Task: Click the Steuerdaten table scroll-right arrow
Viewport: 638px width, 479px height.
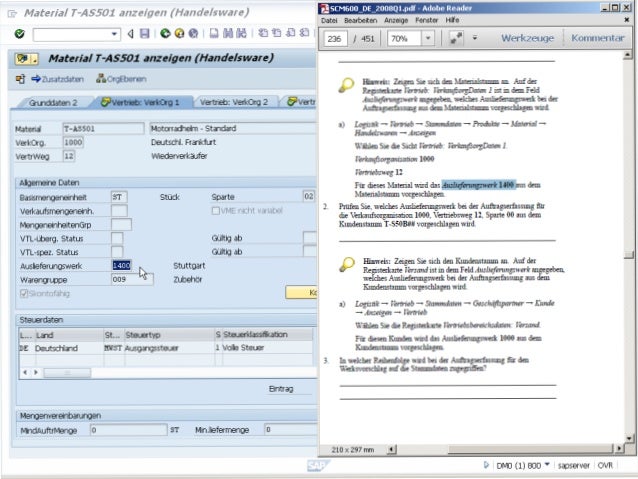Action: click(36, 372)
